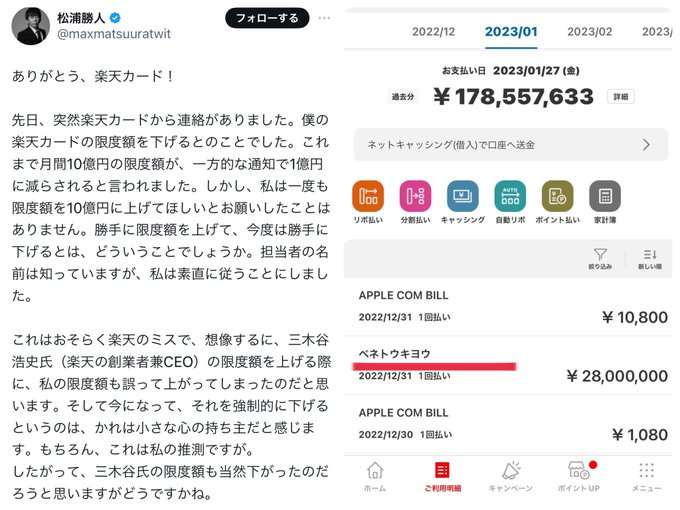
Task: Show payment details with 詳細 button
Action: point(621,97)
